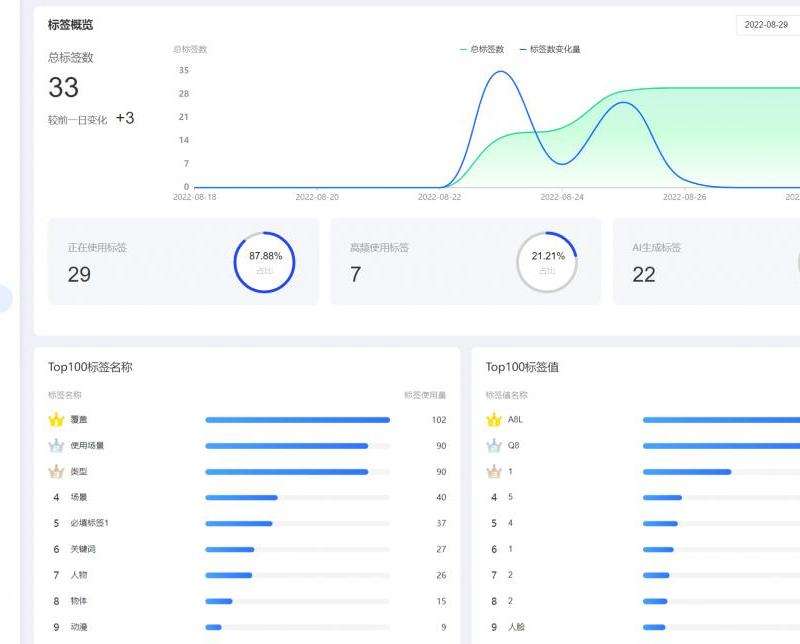Click the gold crown beside 覆盖
Viewport: 800px width, 644px height.
56,420
